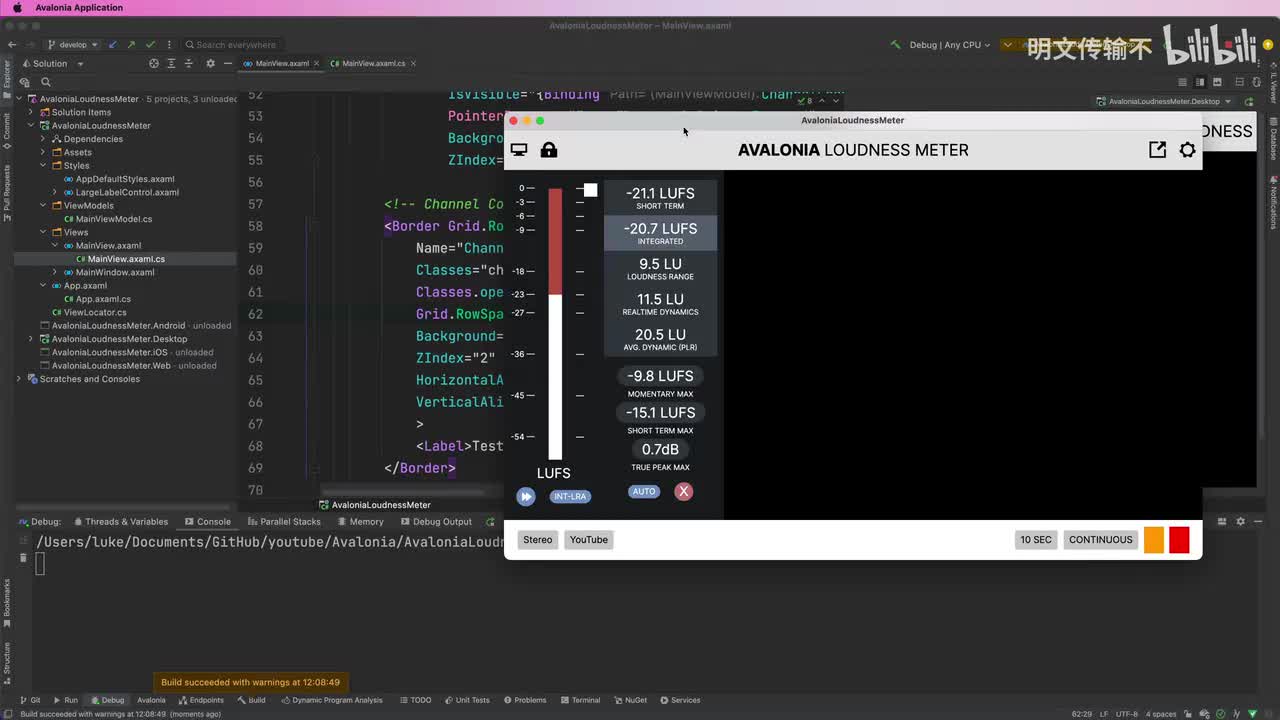Screen dimensions: 1280x720
Task: Click the locate file target icon in Solution panel
Action: pyautogui.click(x=154, y=64)
